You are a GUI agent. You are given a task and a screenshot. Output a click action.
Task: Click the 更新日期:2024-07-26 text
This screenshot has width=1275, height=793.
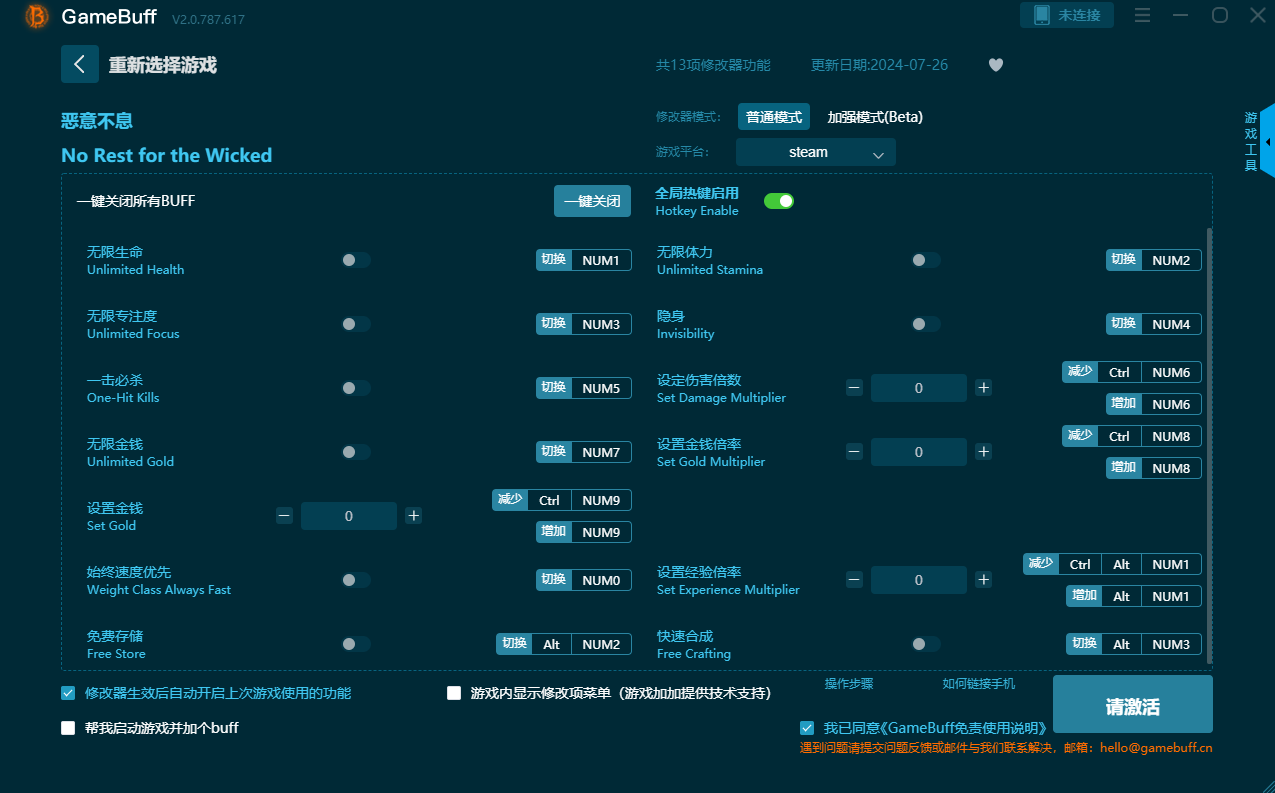(x=879, y=65)
